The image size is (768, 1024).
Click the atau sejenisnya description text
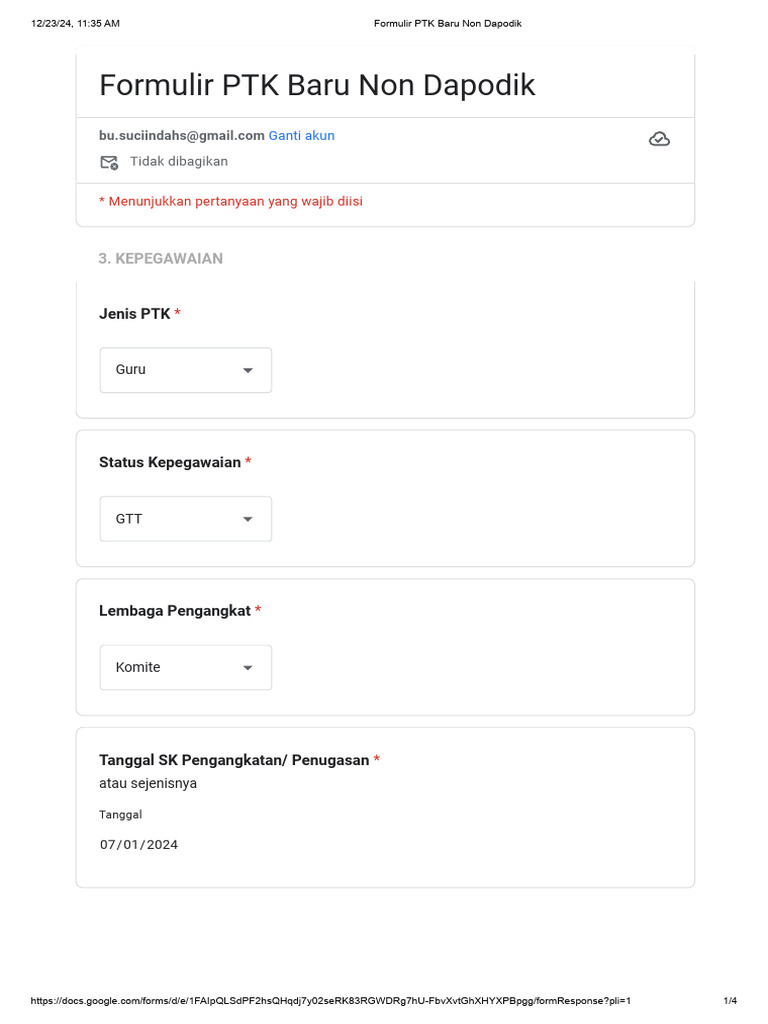pos(148,783)
